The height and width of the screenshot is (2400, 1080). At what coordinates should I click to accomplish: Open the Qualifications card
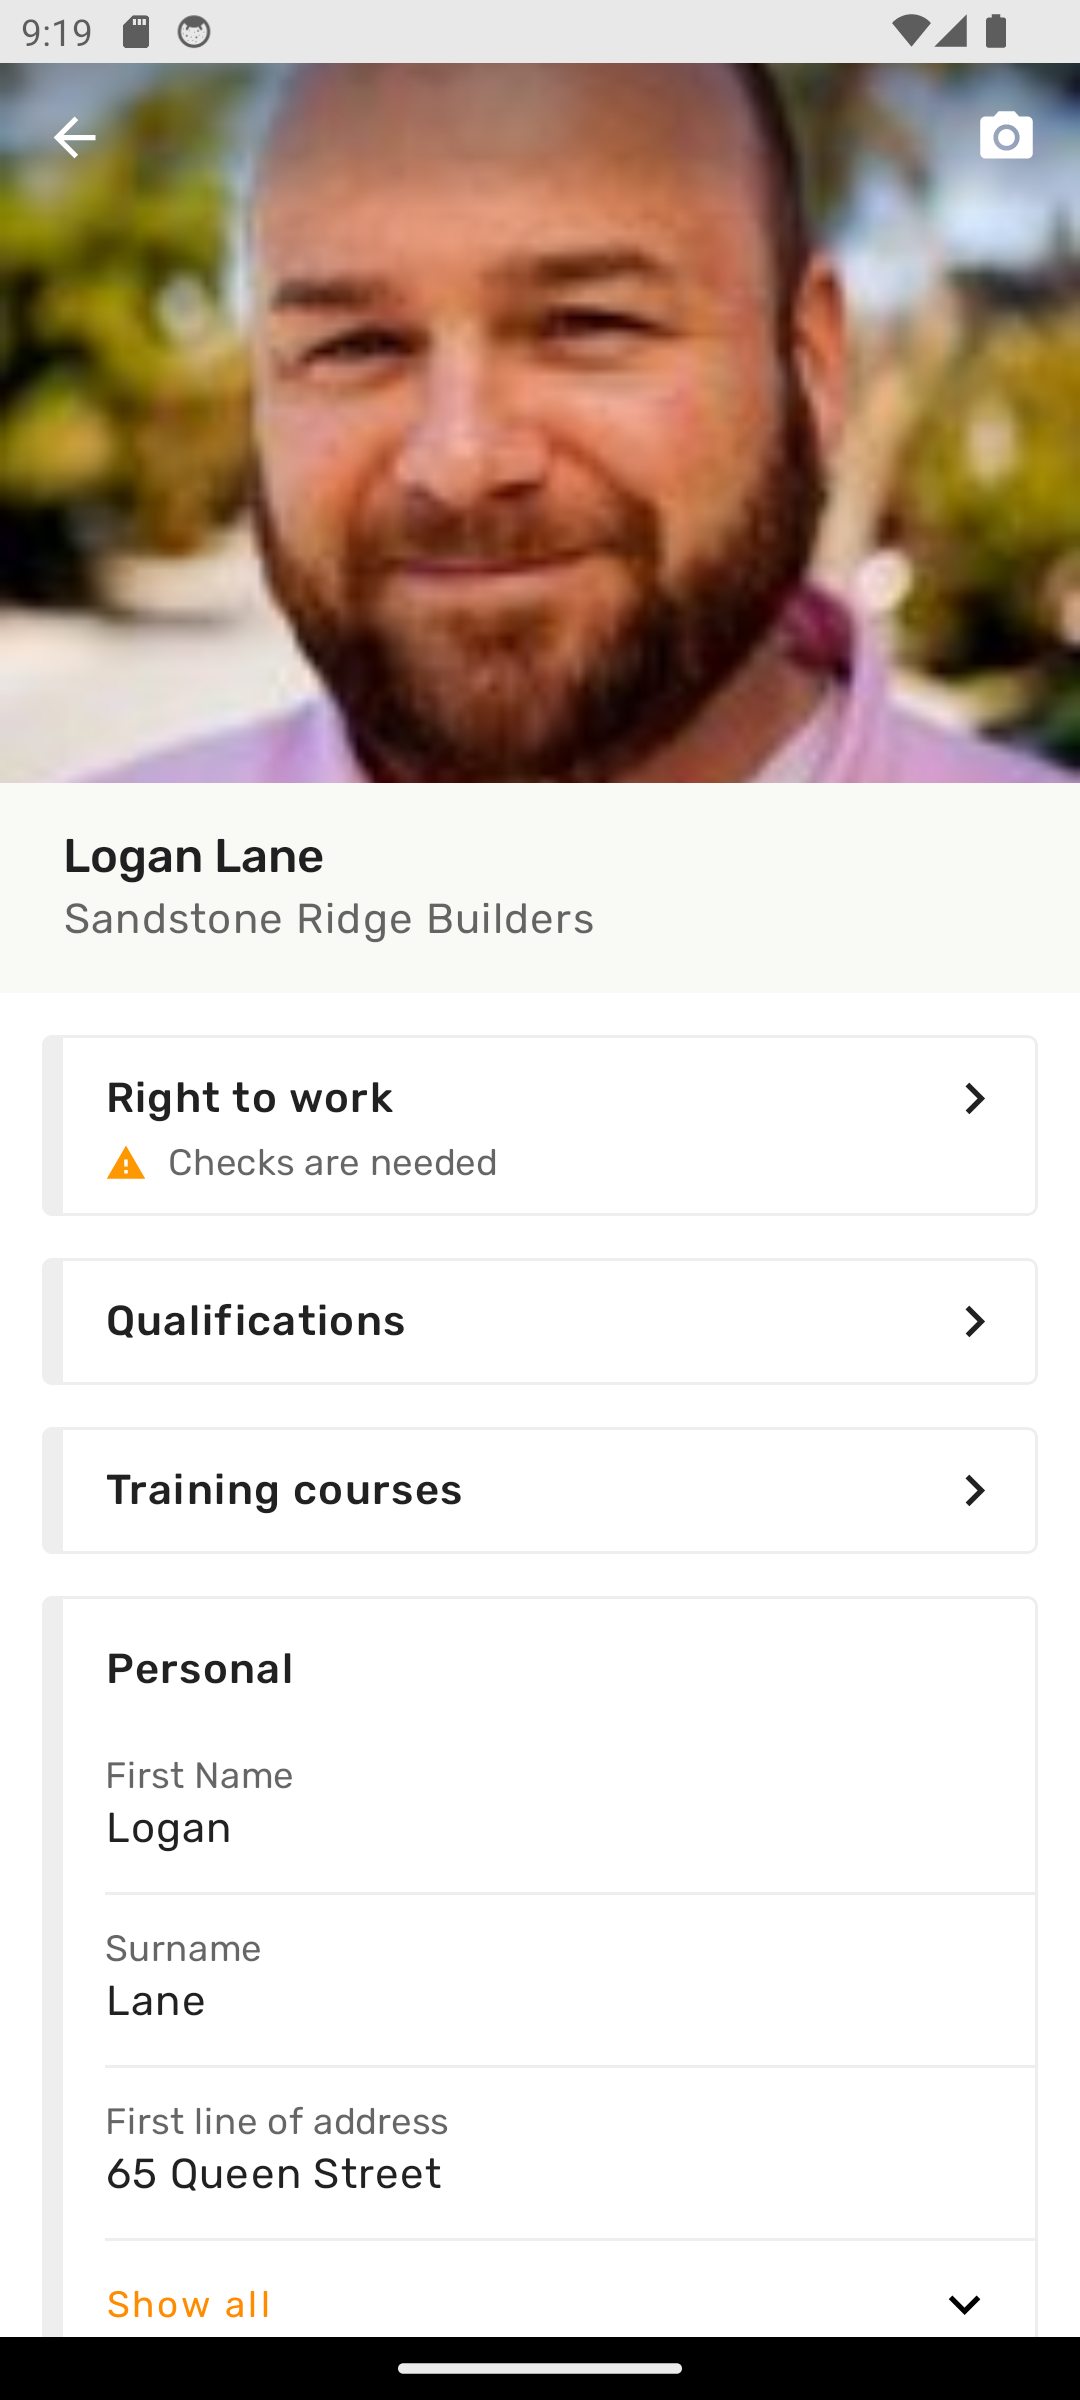point(540,1321)
